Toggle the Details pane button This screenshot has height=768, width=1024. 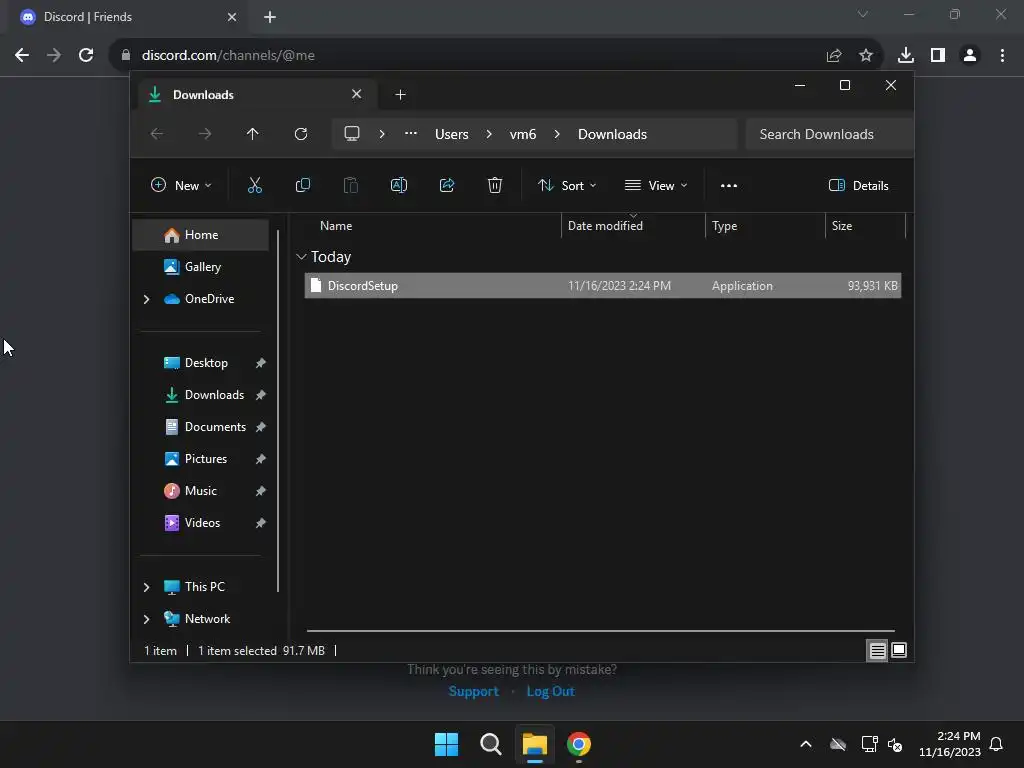(858, 185)
